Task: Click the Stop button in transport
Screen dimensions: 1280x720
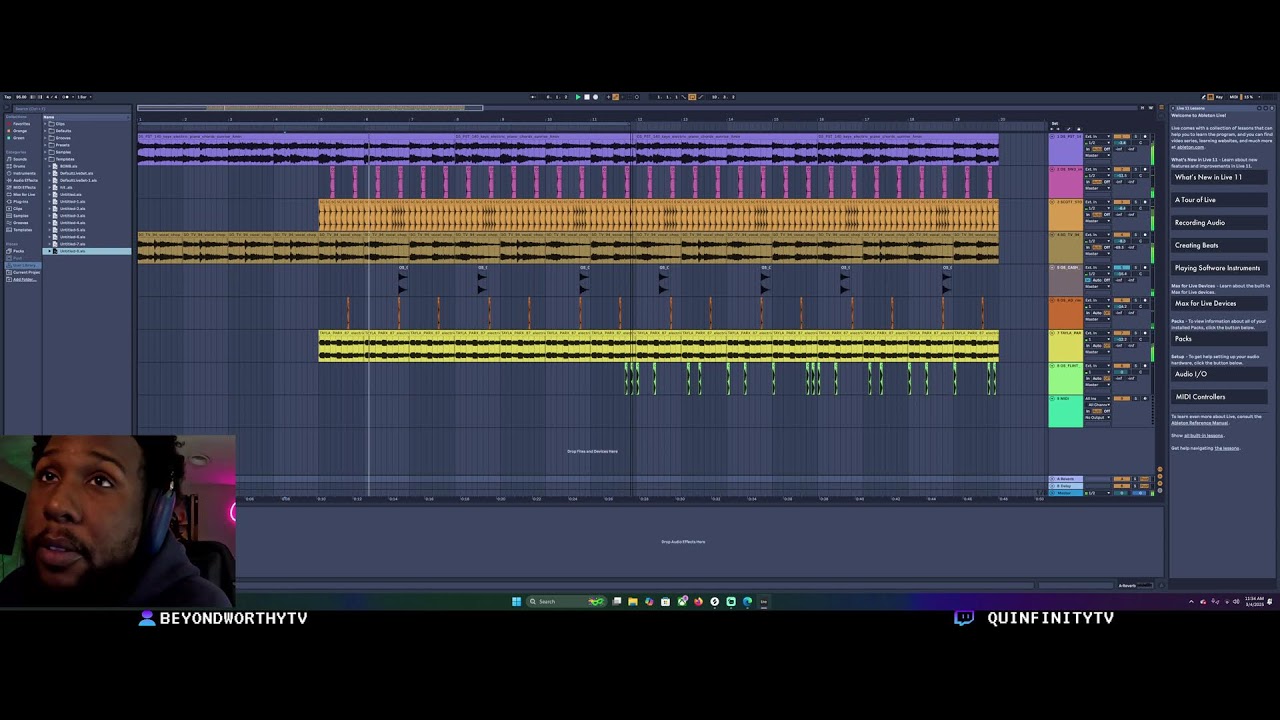Action: (x=587, y=97)
